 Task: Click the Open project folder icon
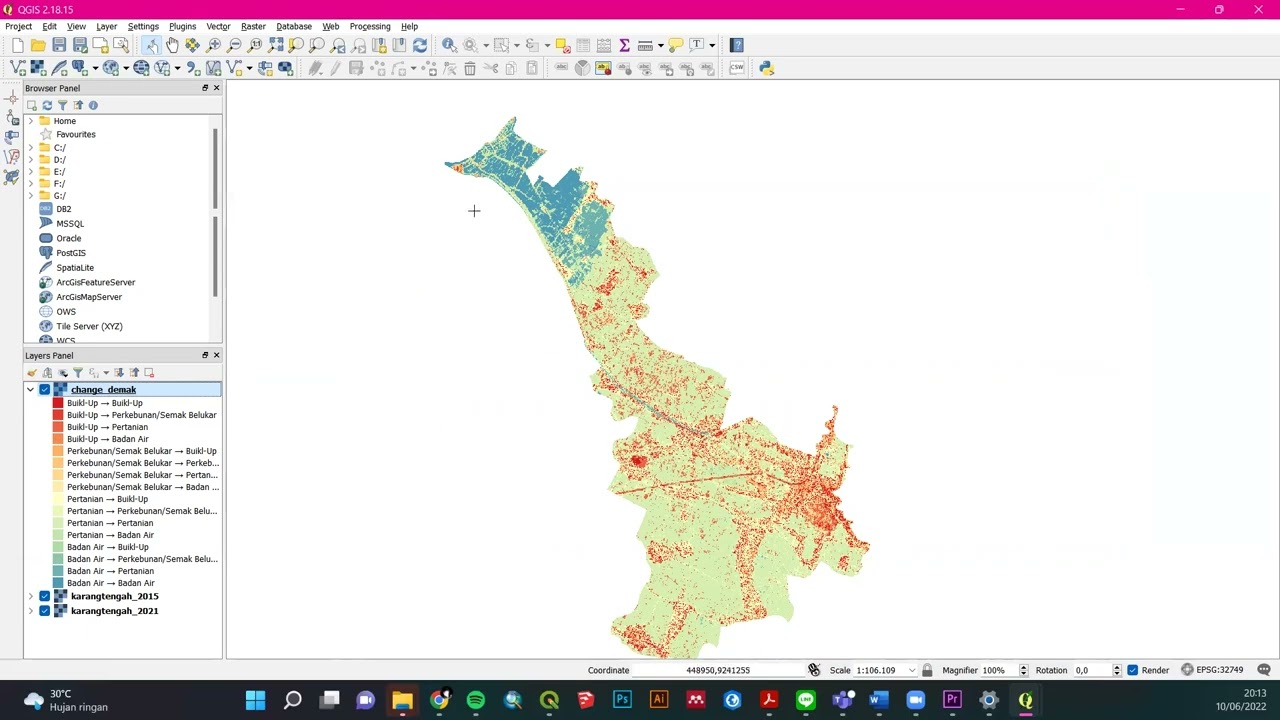(38, 45)
